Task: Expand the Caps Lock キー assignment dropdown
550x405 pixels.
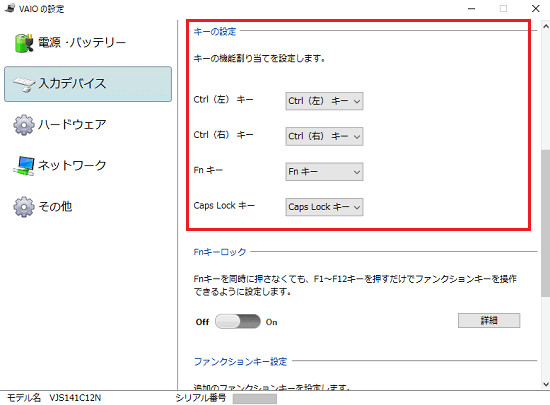Action: click(324, 207)
